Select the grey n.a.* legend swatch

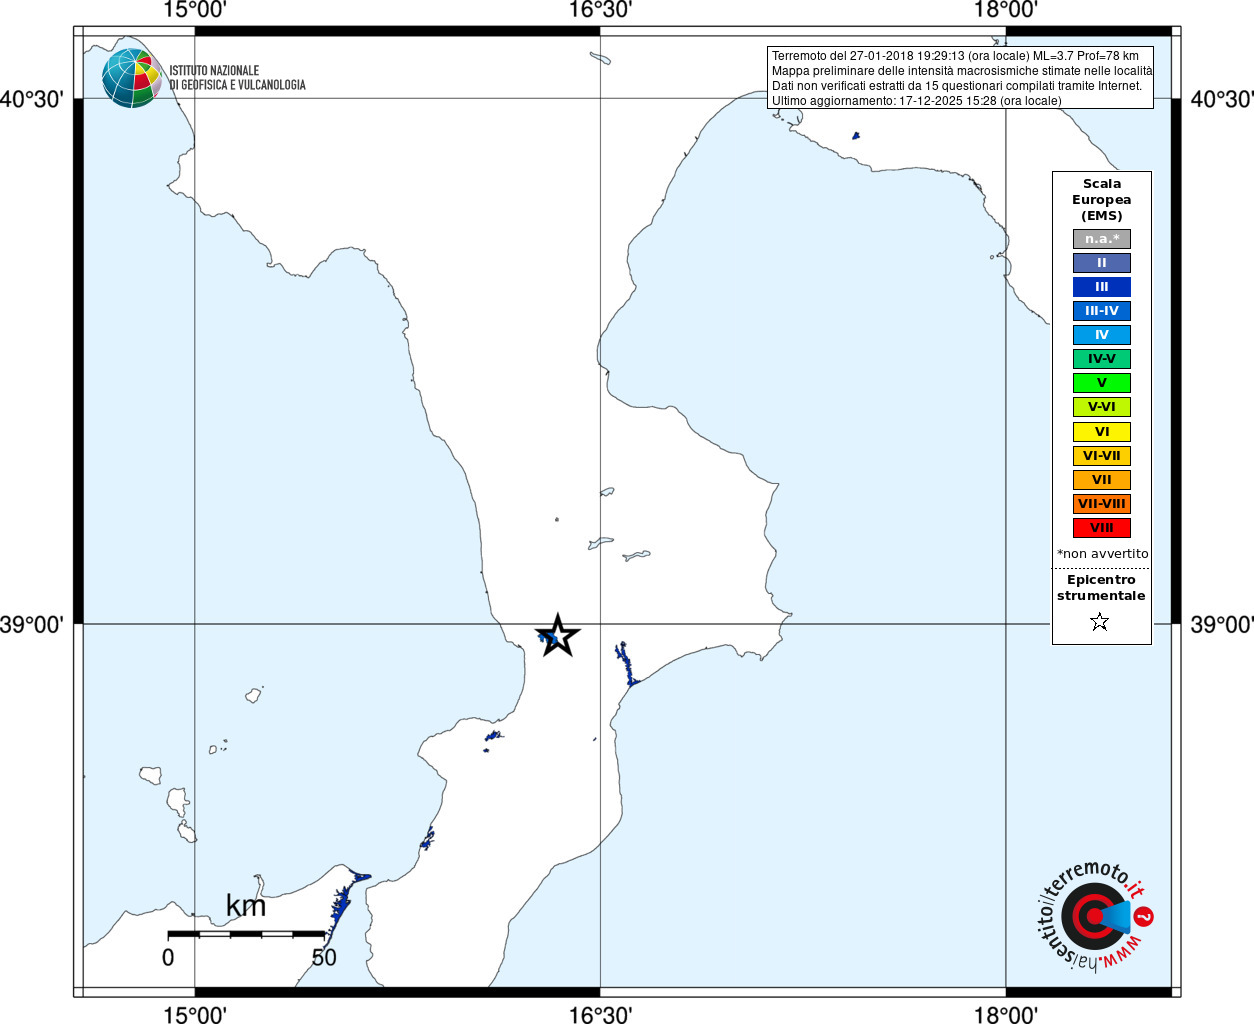pos(1102,239)
